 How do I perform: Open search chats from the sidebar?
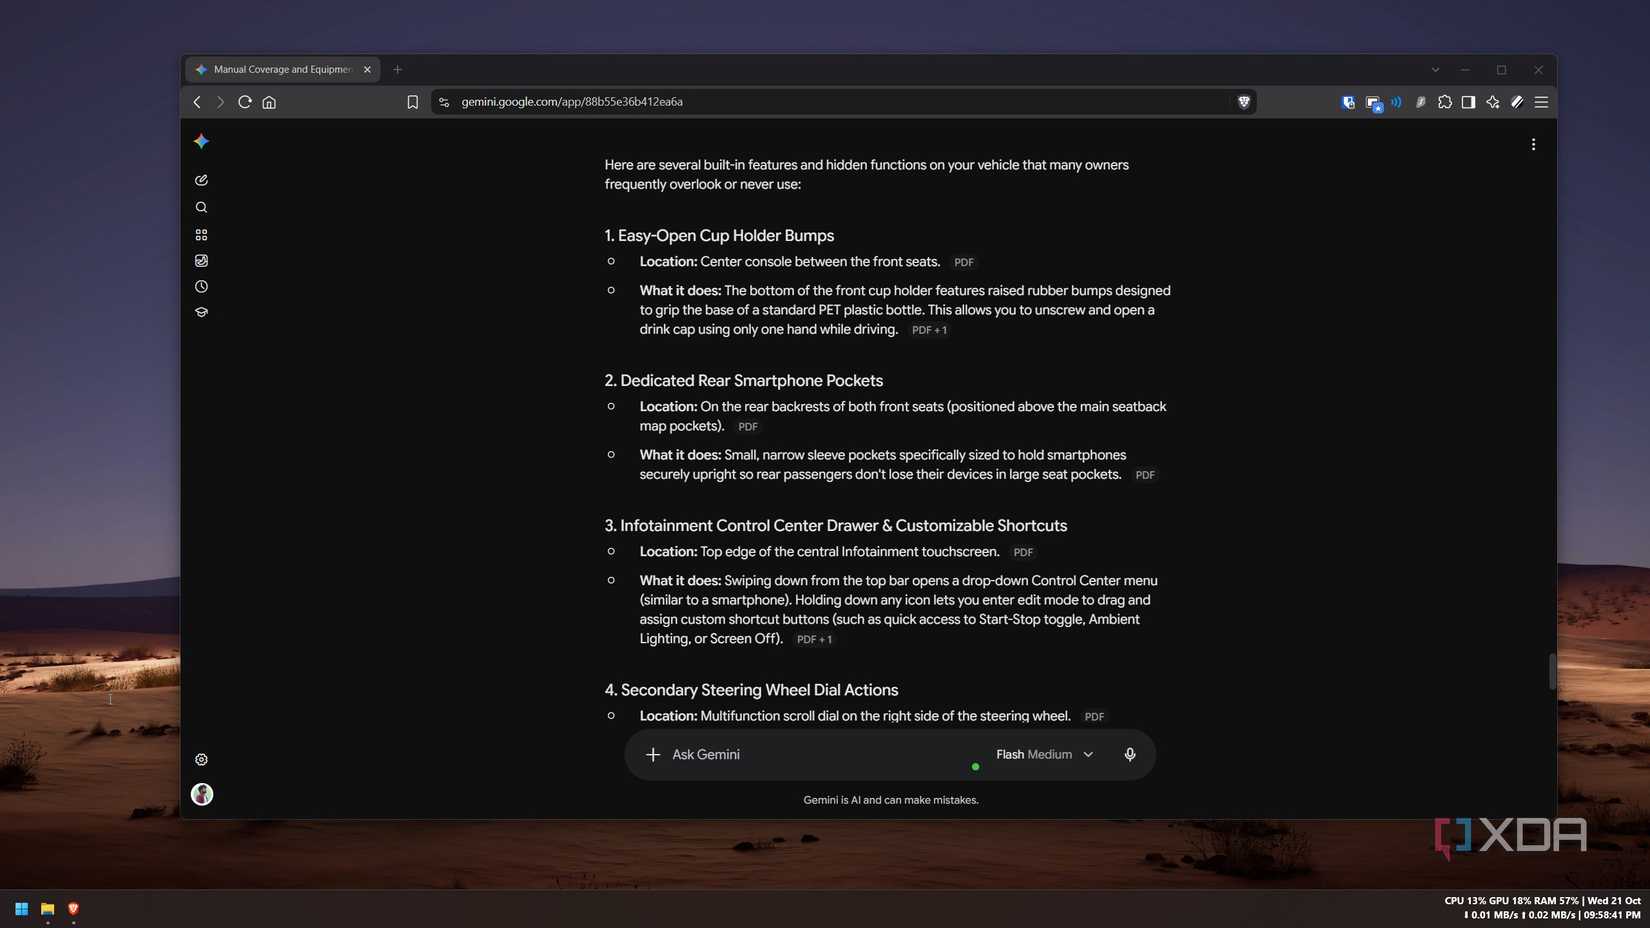click(201, 207)
